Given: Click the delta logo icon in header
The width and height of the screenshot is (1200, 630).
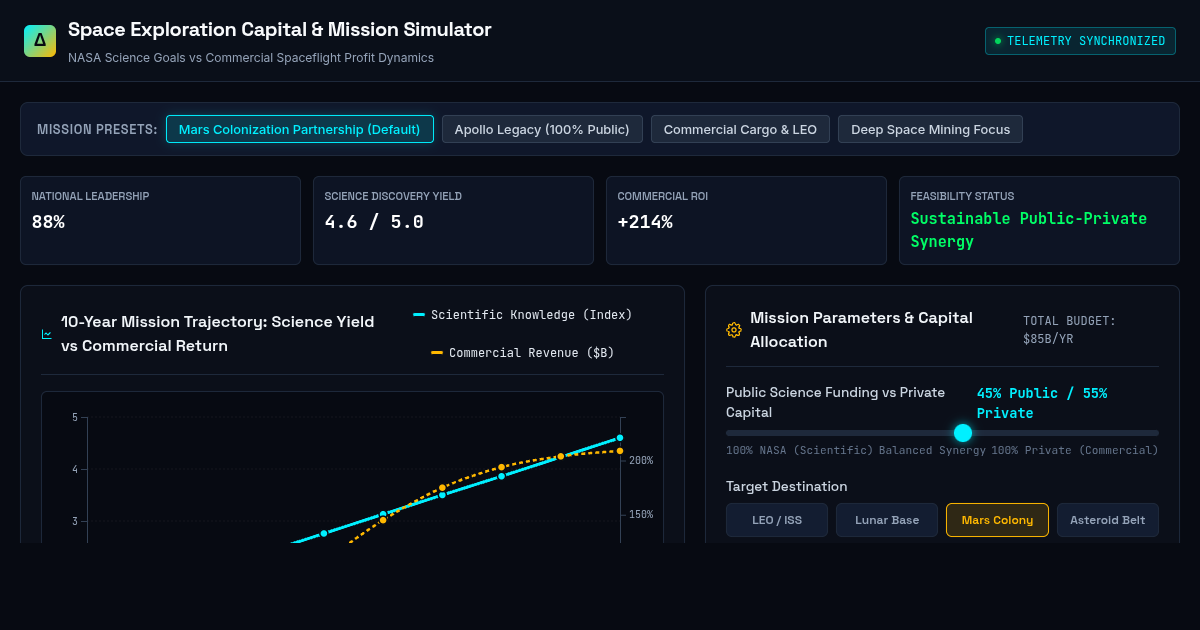Looking at the screenshot, I should (40, 41).
